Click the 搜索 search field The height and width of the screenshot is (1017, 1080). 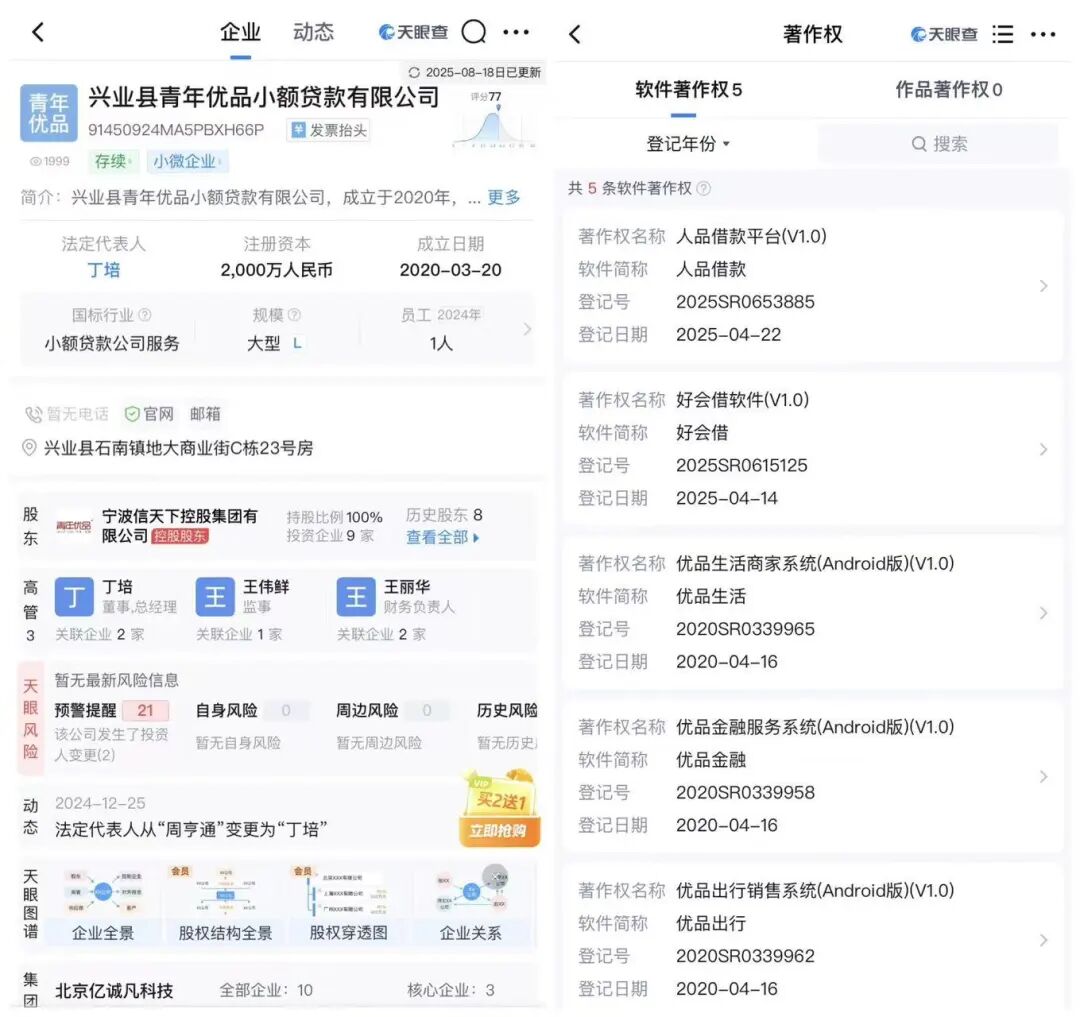938,143
